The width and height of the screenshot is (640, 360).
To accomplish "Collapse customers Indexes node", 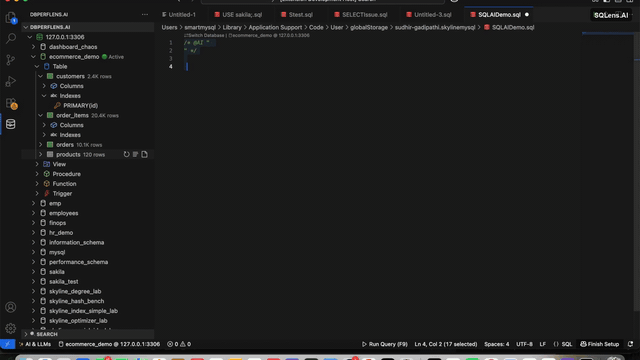I will tap(44, 96).
